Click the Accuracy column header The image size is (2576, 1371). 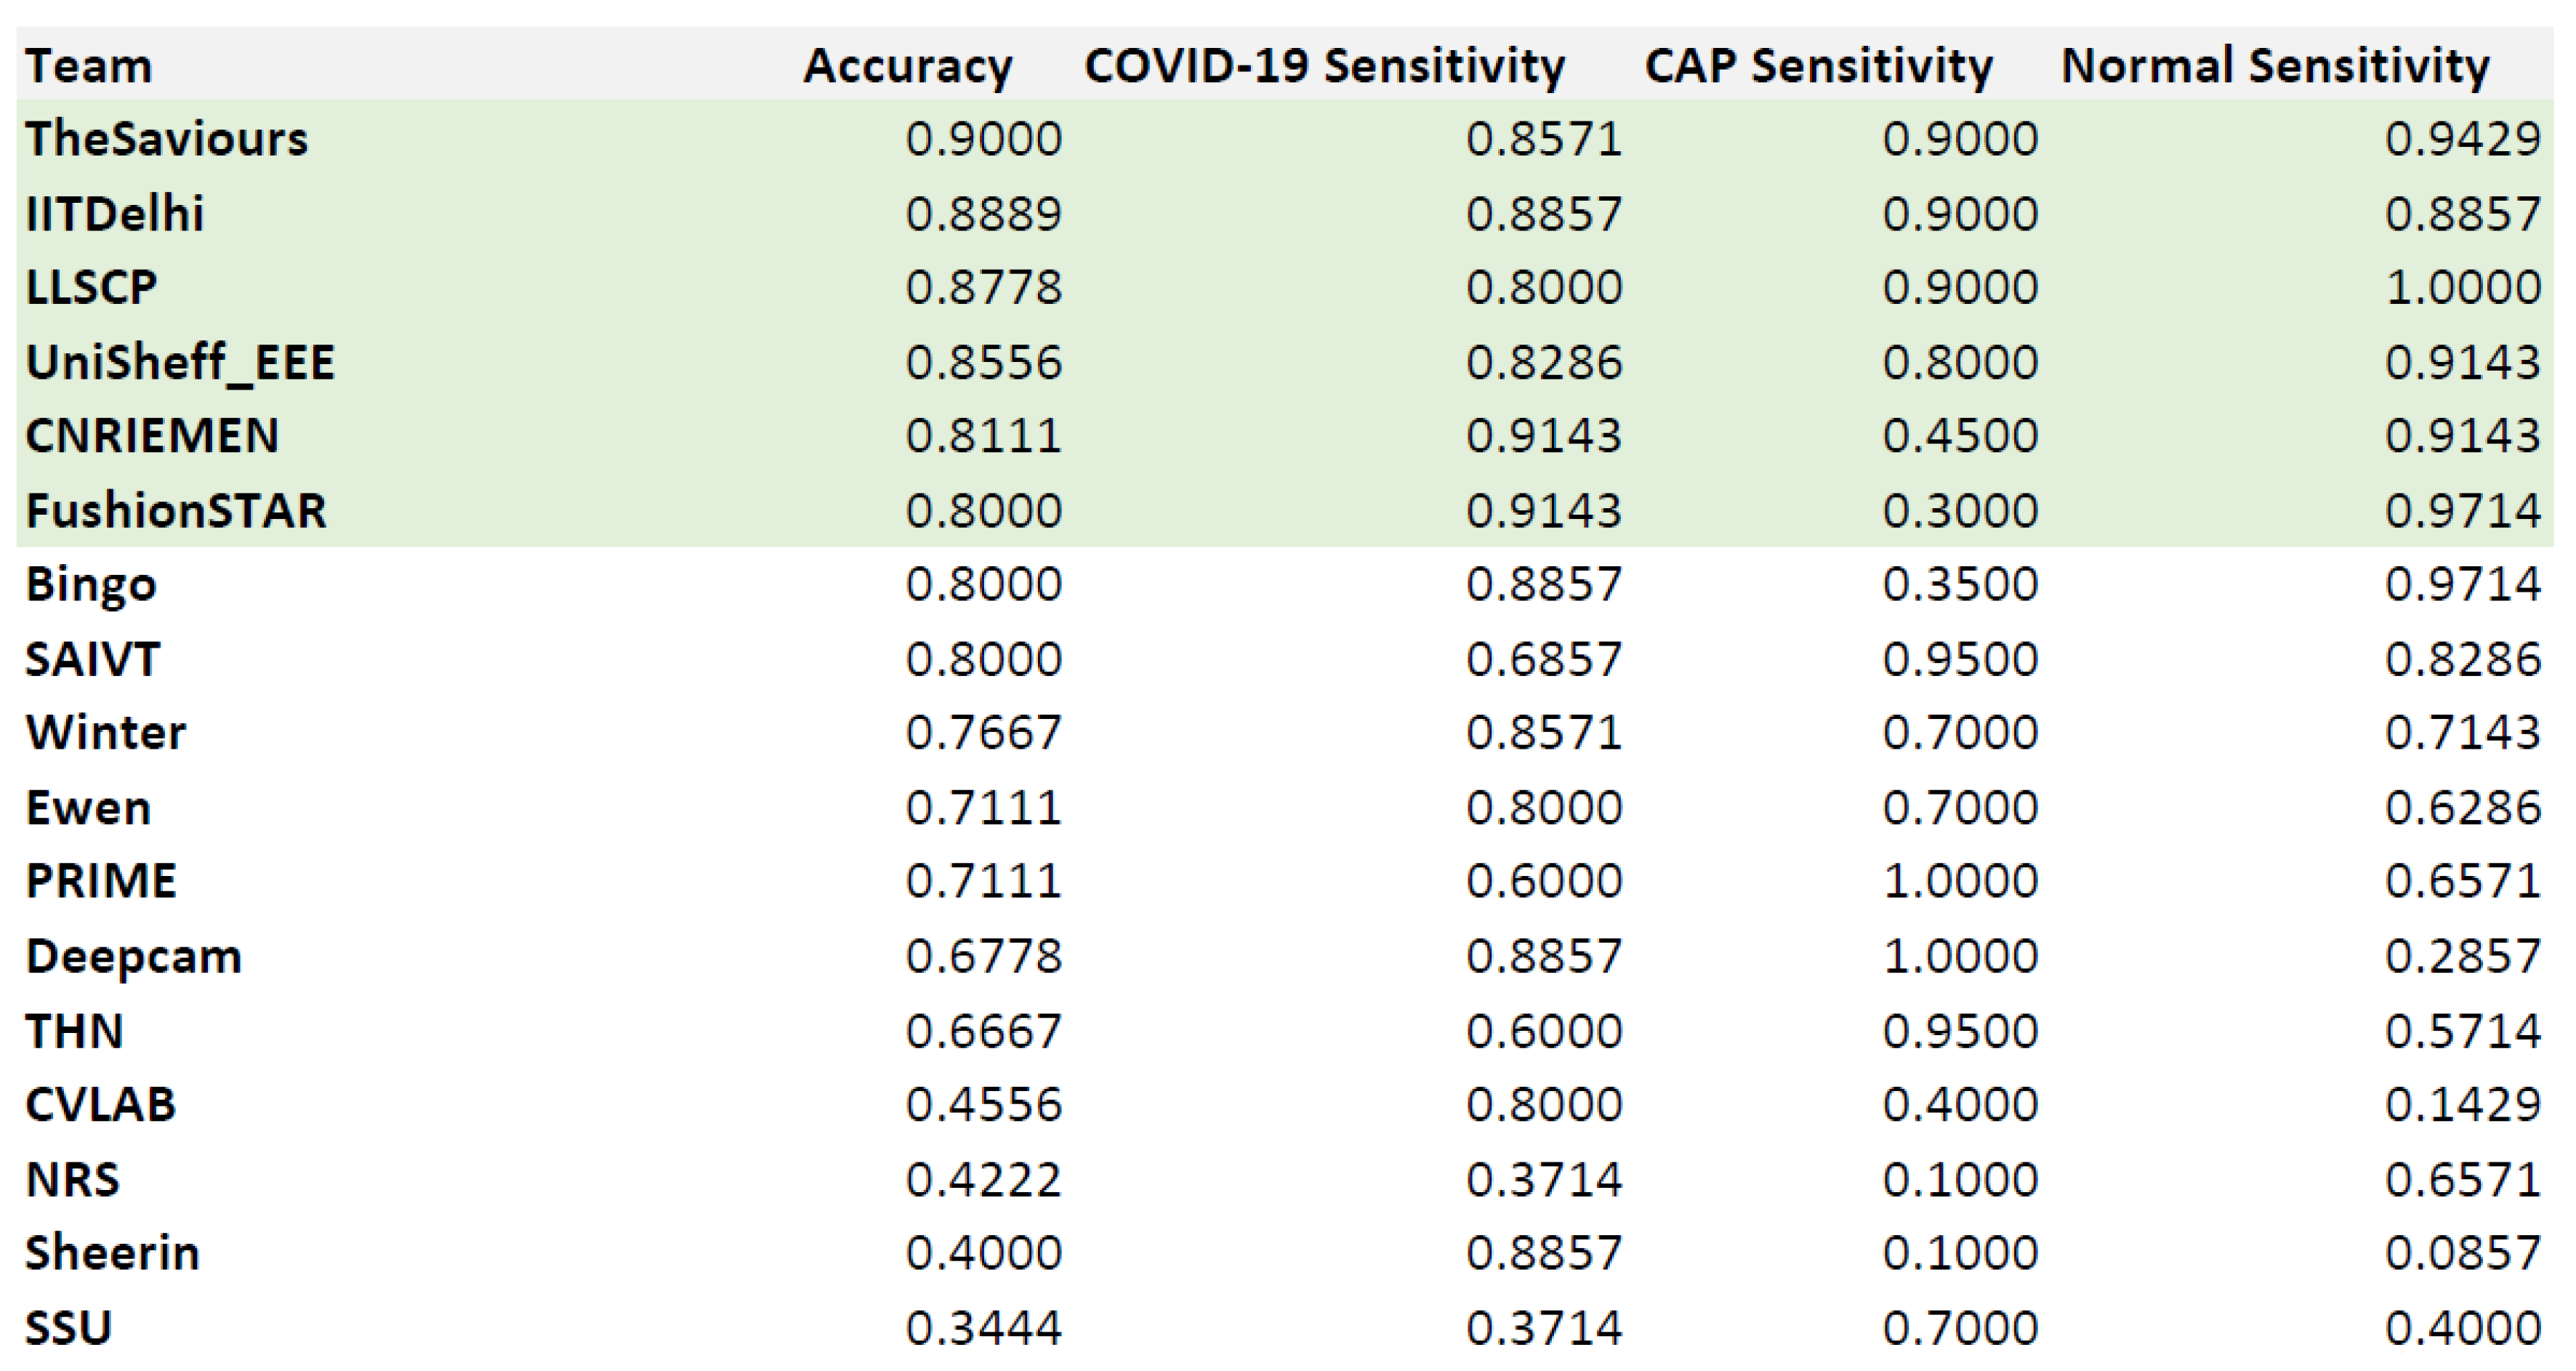[x=908, y=67]
